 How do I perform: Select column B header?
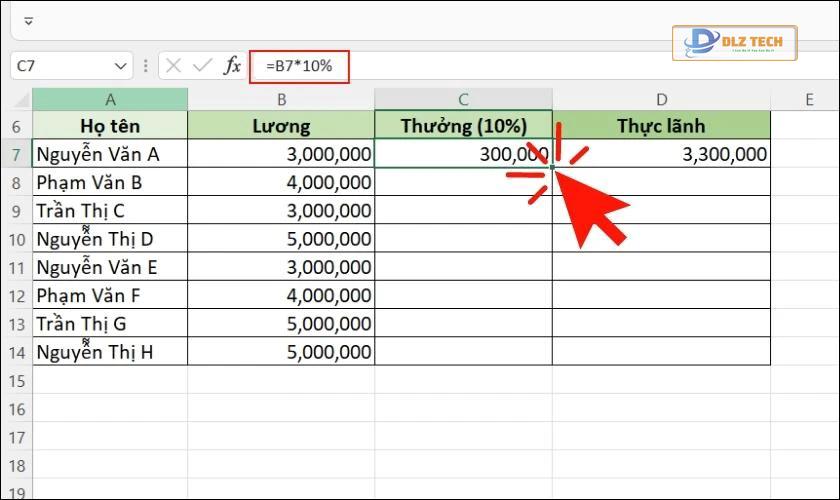coord(281,99)
